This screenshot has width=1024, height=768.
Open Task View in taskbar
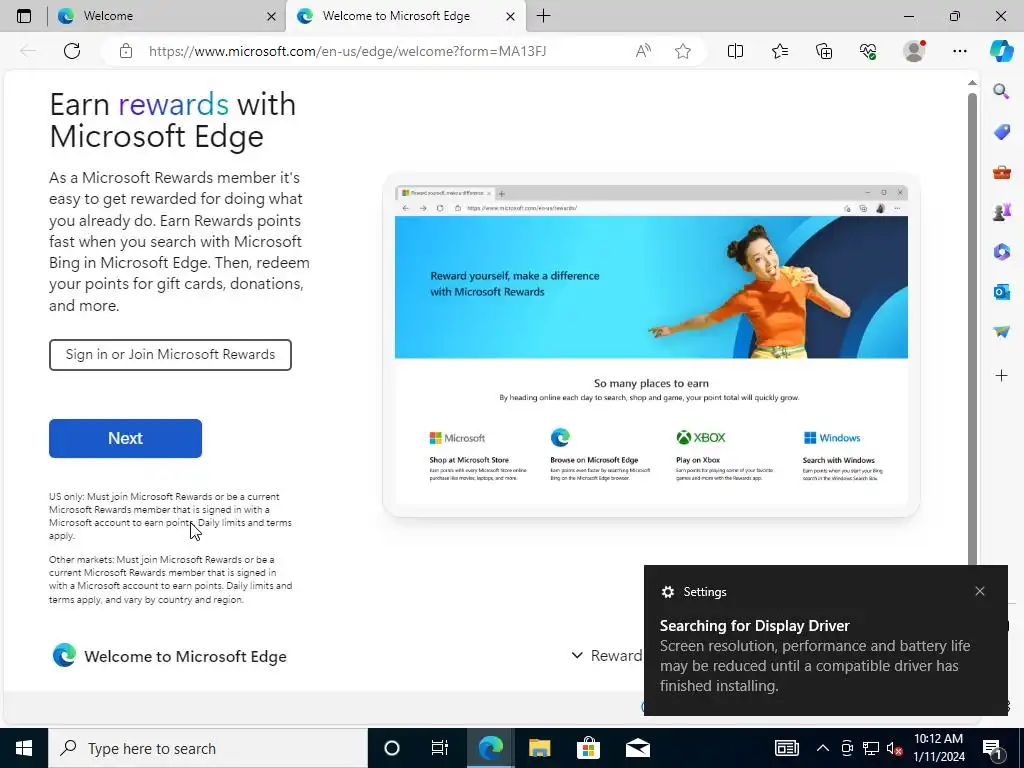[x=440, y=748]
